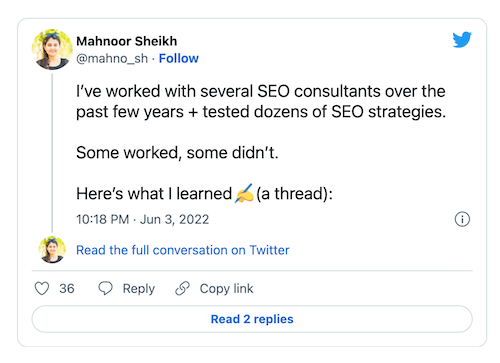Open the 10:18 PM · Jun 3, 2022 timestamp
The width and height of the screenshot is (500, 363).
click(143, 219)
